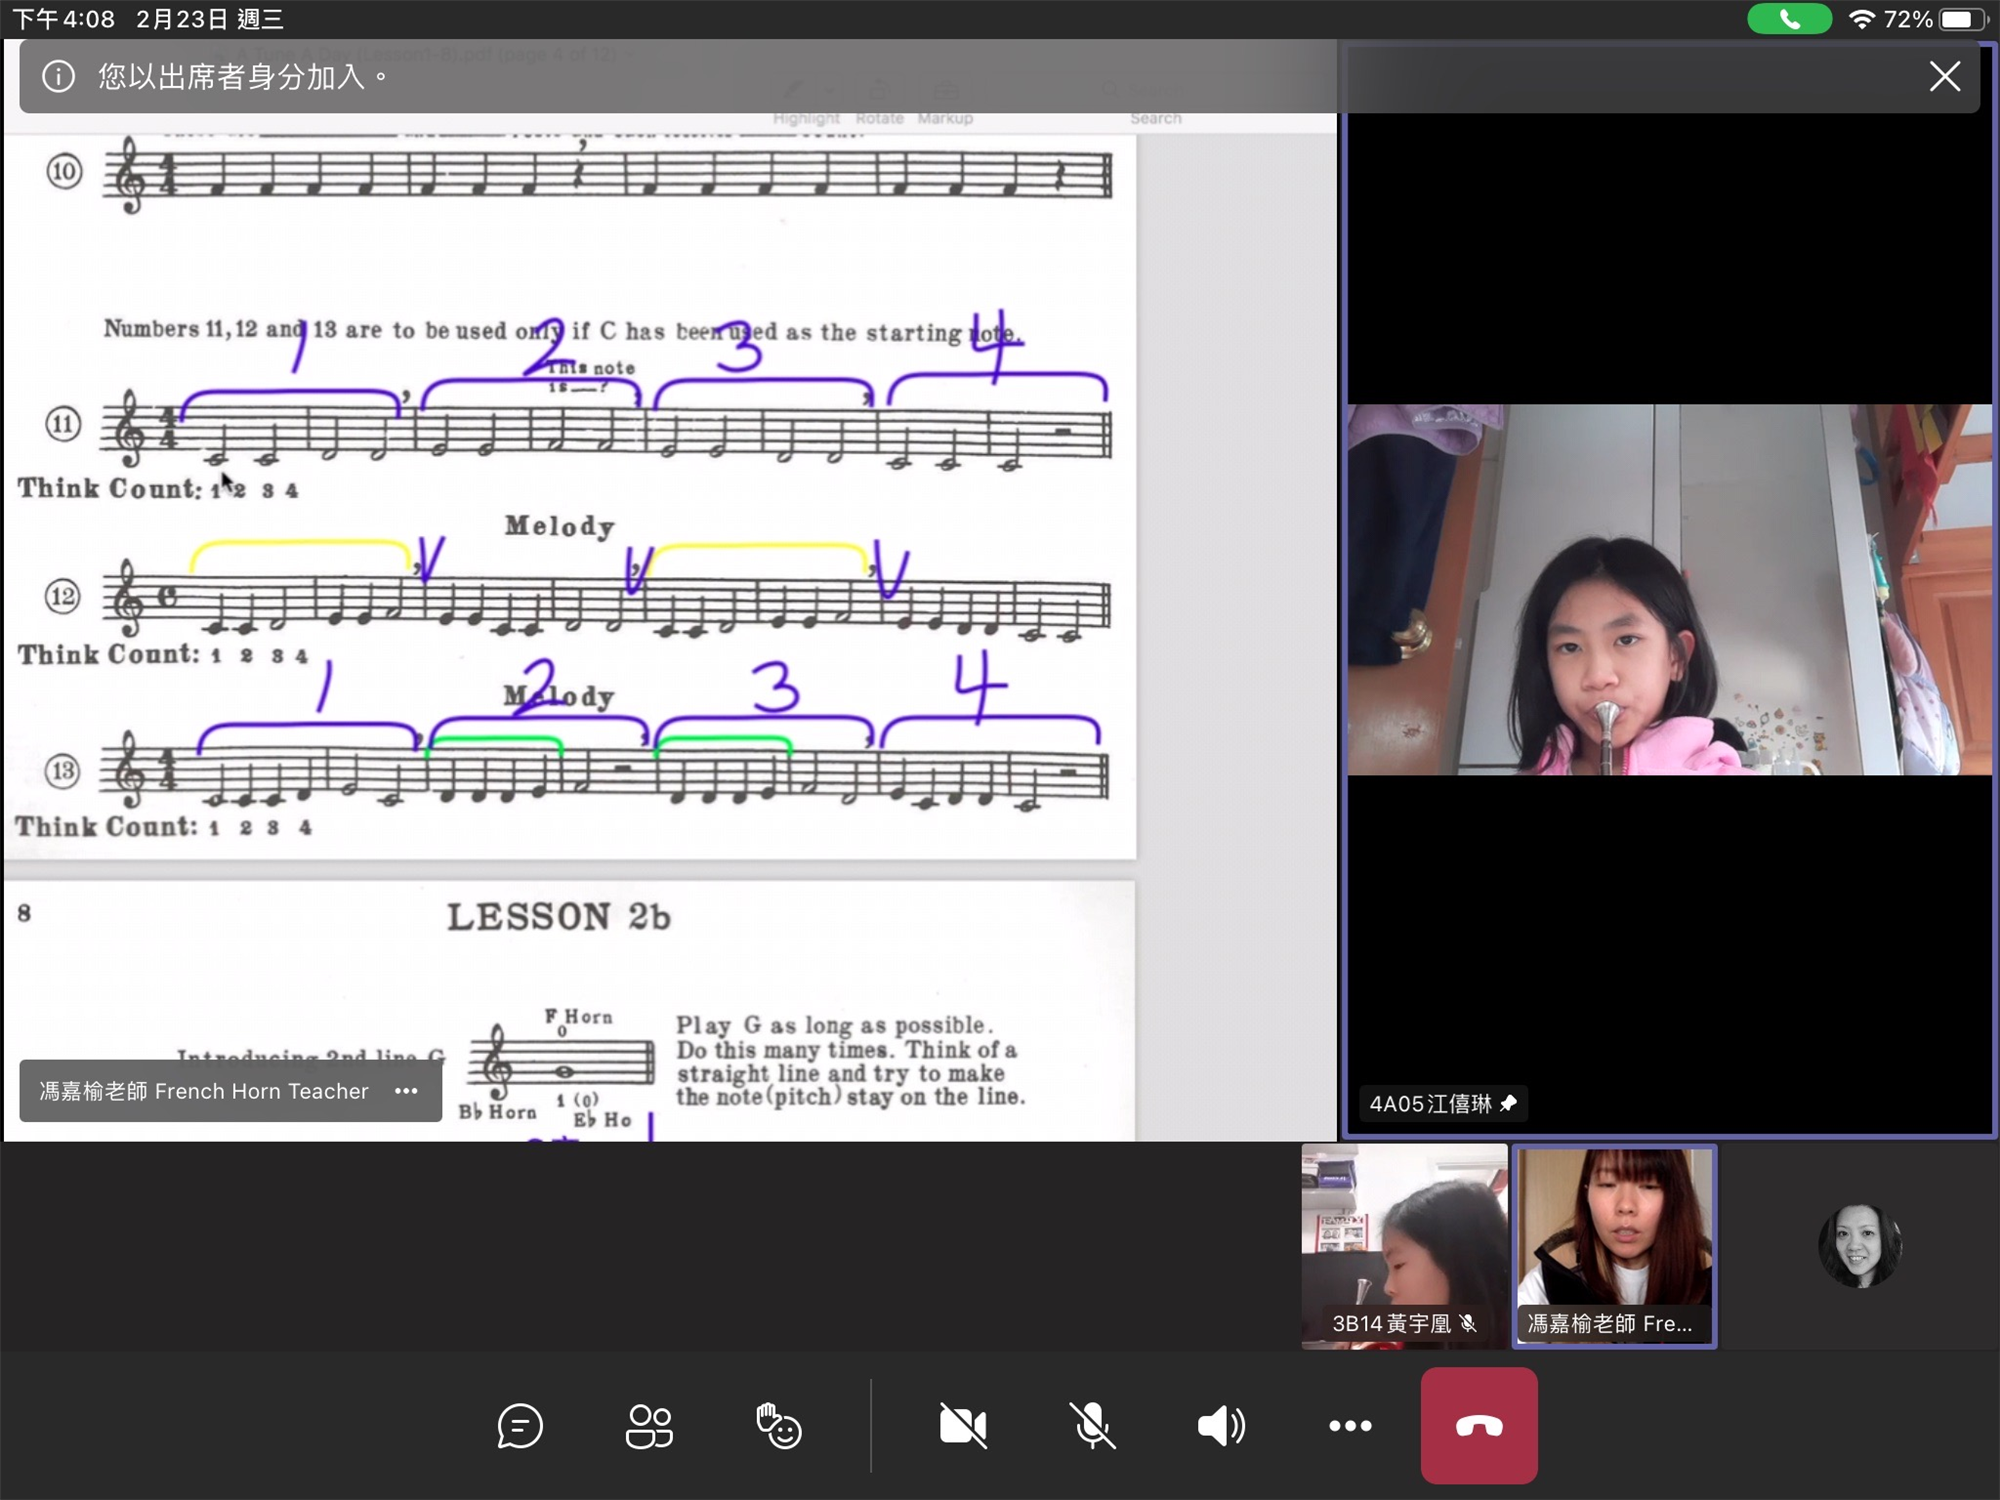Viewport: 2000px width, 1500px height.
Task: Turn on the camera
Action: [963, 1426]
